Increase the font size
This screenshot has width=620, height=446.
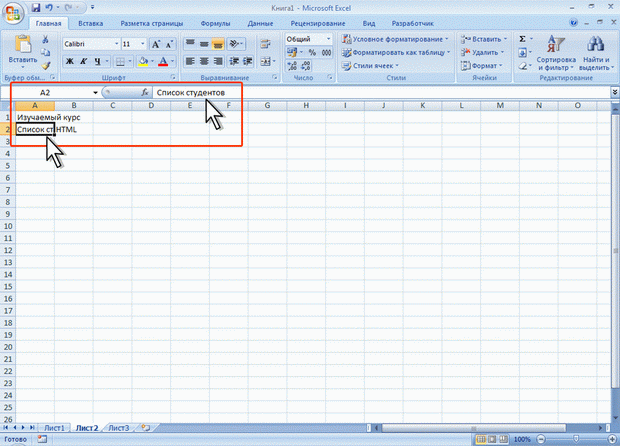pyautogui.click(x=156, y=44)
